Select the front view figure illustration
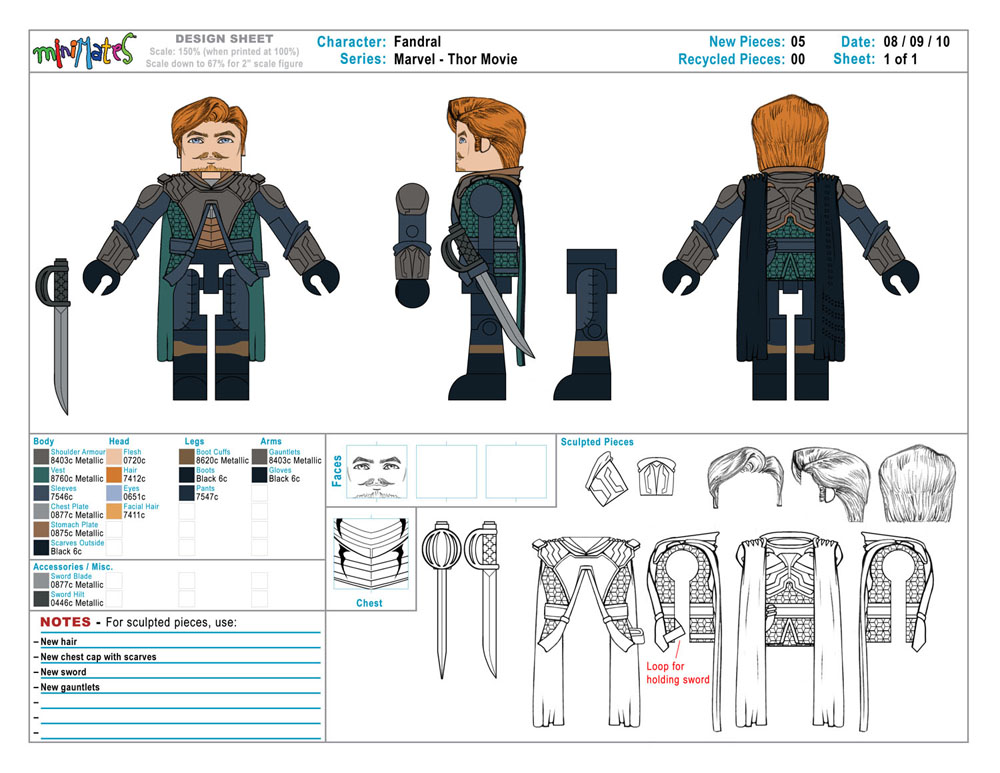Image resolution: width=1000 pixels, height=773 pixels. (211, 251)
